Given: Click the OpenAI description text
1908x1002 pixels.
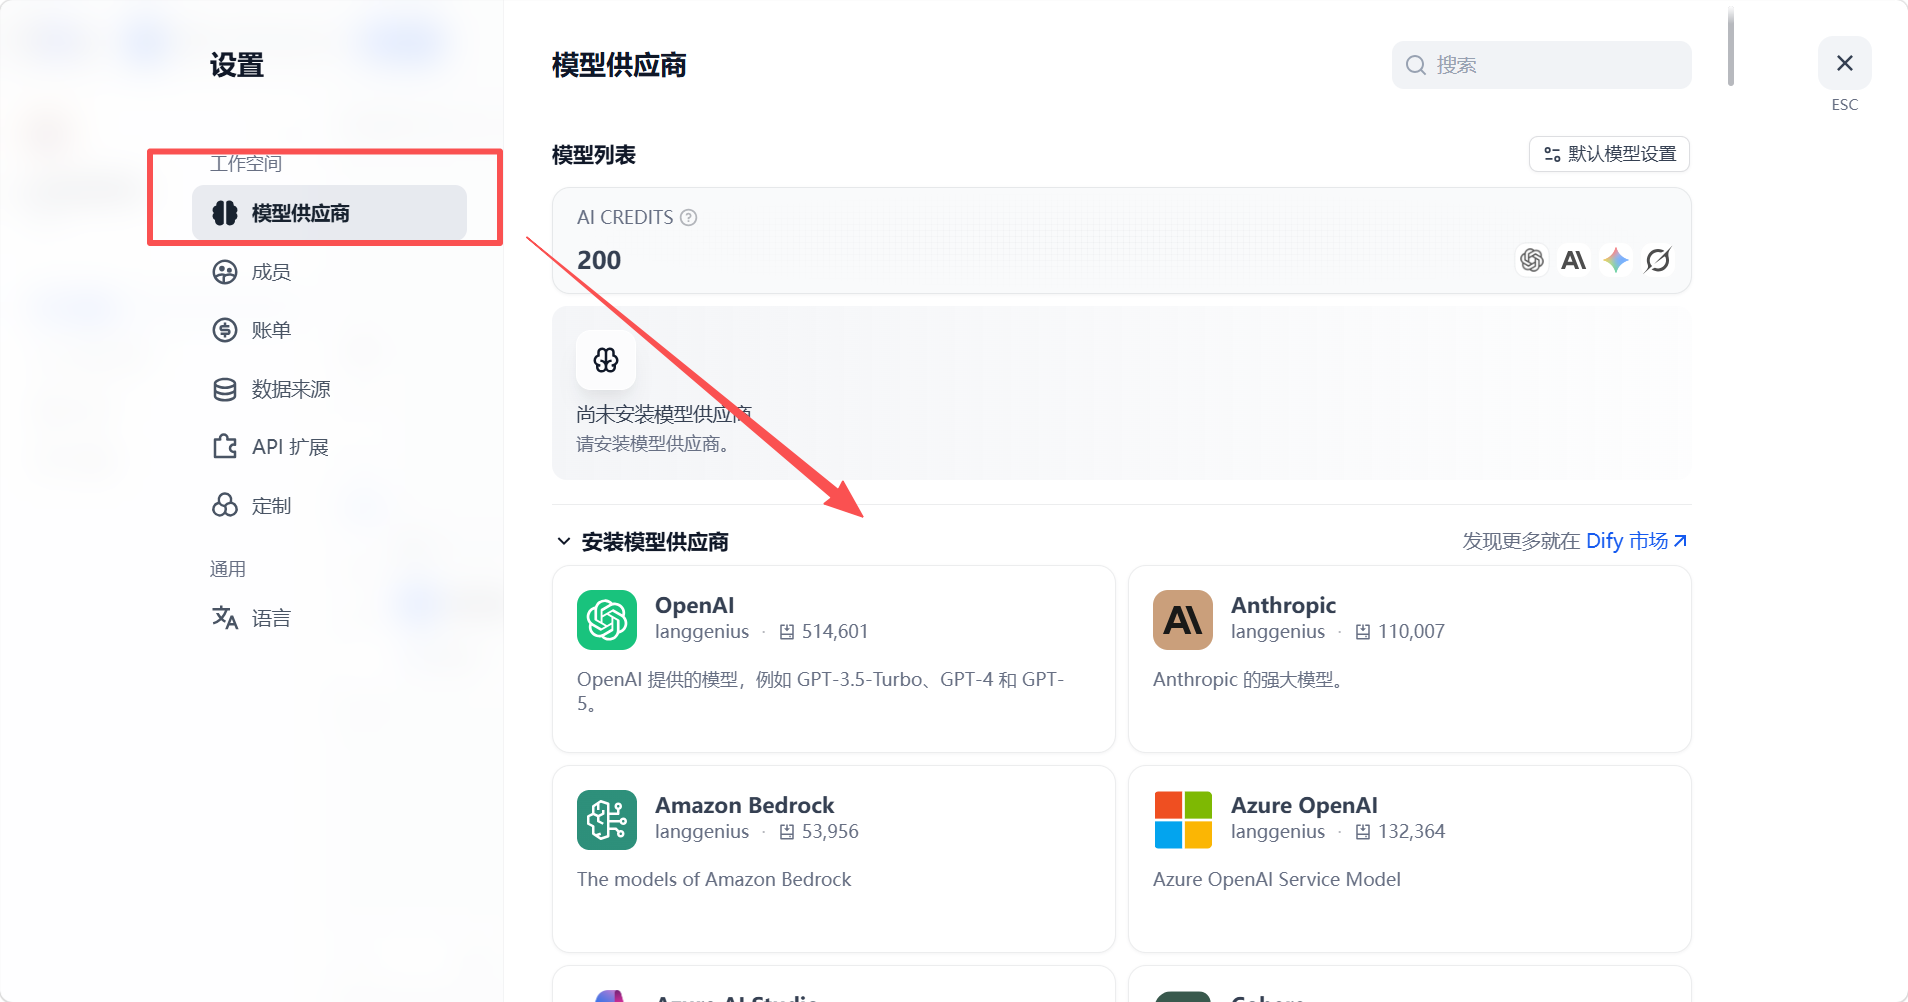Looking at the screenshot, I should (x=821, y=691).
